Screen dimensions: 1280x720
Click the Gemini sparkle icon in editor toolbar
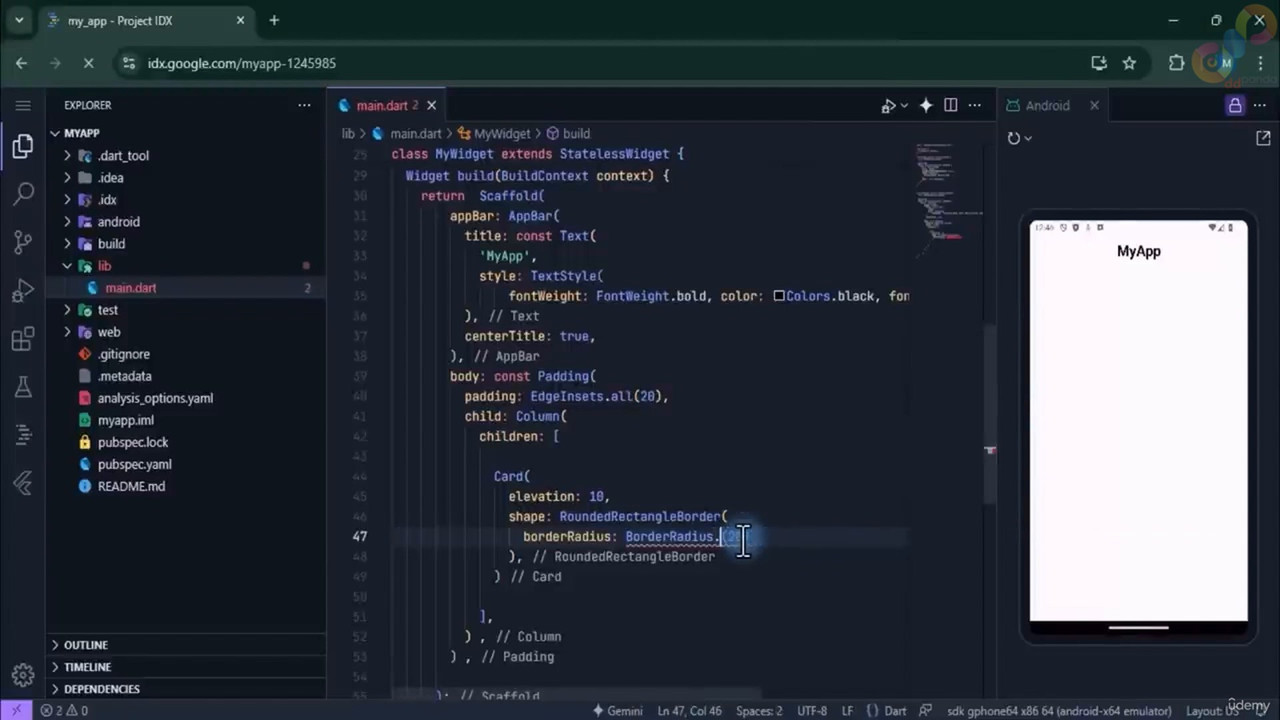click(x=926, y=105)
